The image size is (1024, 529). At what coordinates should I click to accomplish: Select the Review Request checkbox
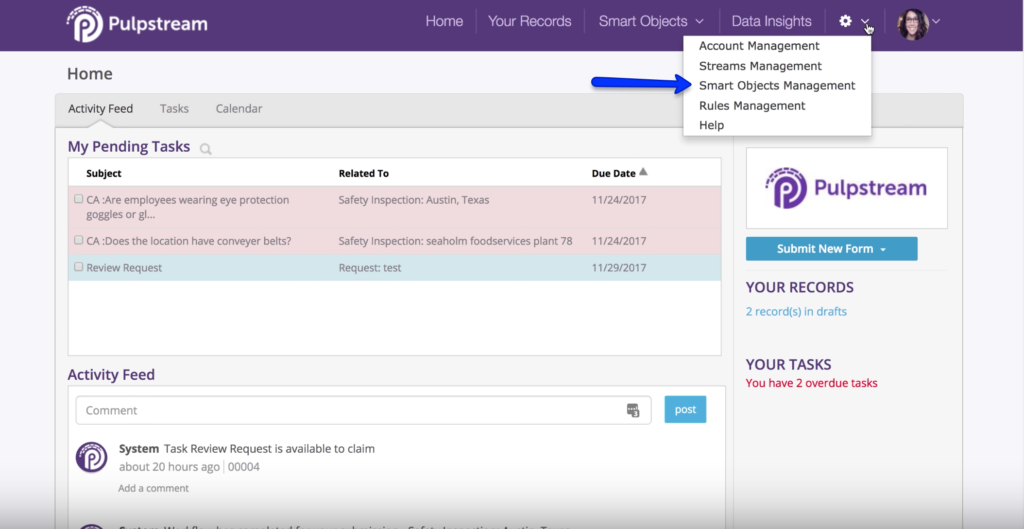tap(79, 267)
